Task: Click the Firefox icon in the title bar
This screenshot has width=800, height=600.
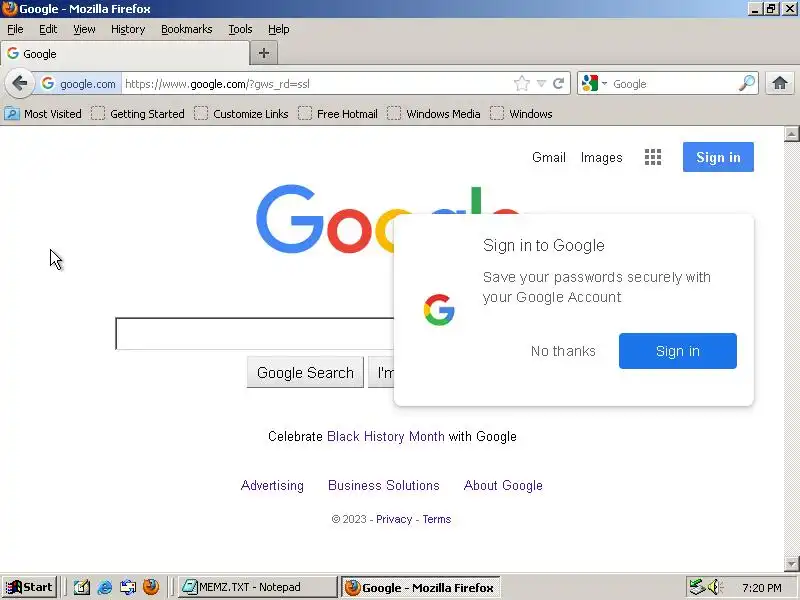Action: click(10, 9)
